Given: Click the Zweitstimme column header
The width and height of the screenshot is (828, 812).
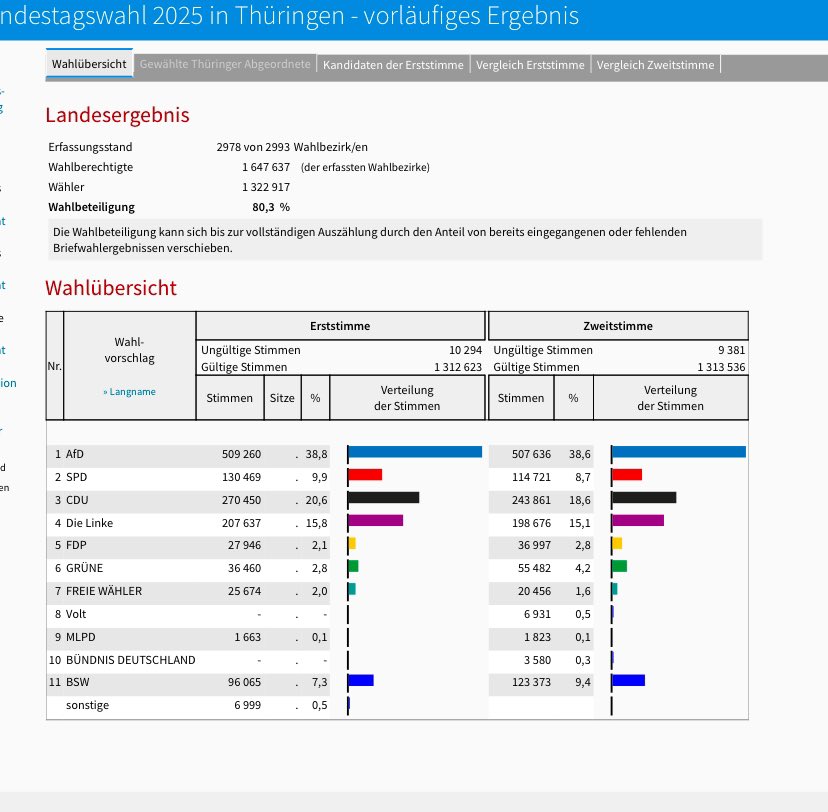Looking at the screenshot, I should [618, 326].
